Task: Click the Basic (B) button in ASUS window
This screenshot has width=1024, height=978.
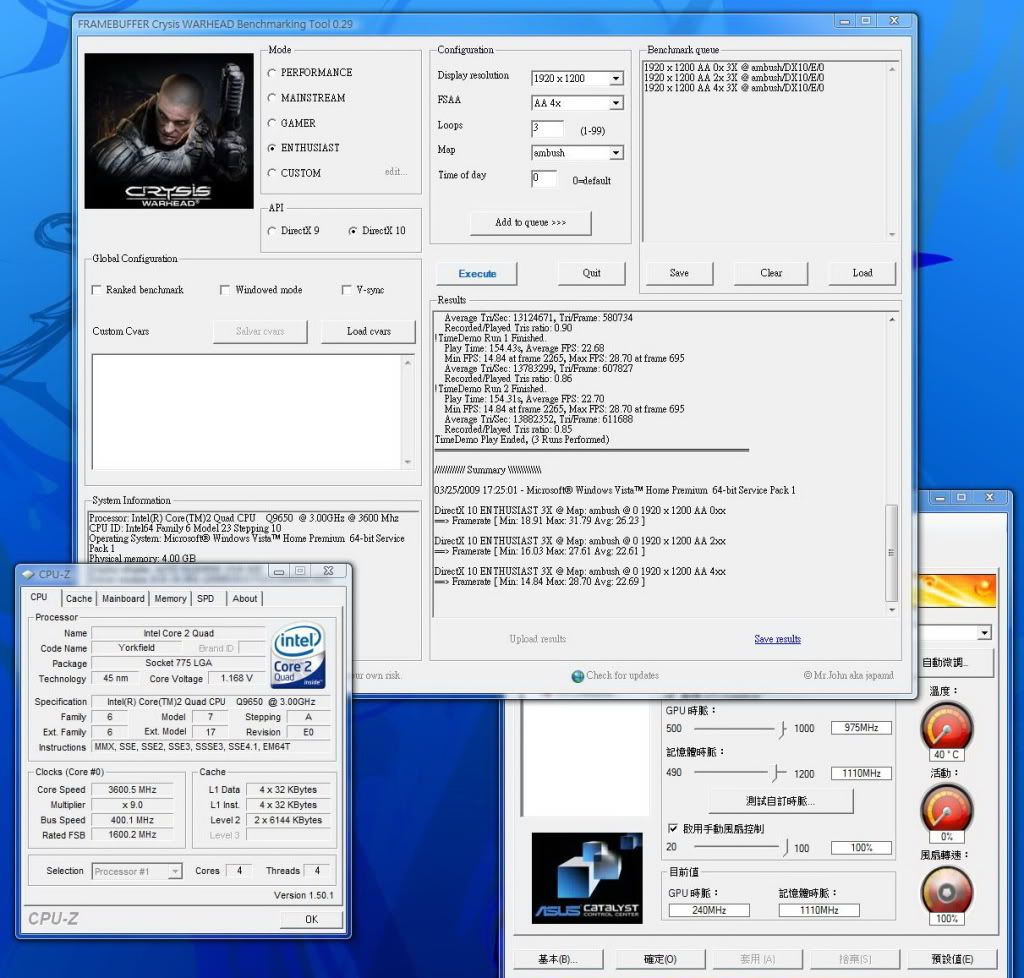Action: [558, 959]
